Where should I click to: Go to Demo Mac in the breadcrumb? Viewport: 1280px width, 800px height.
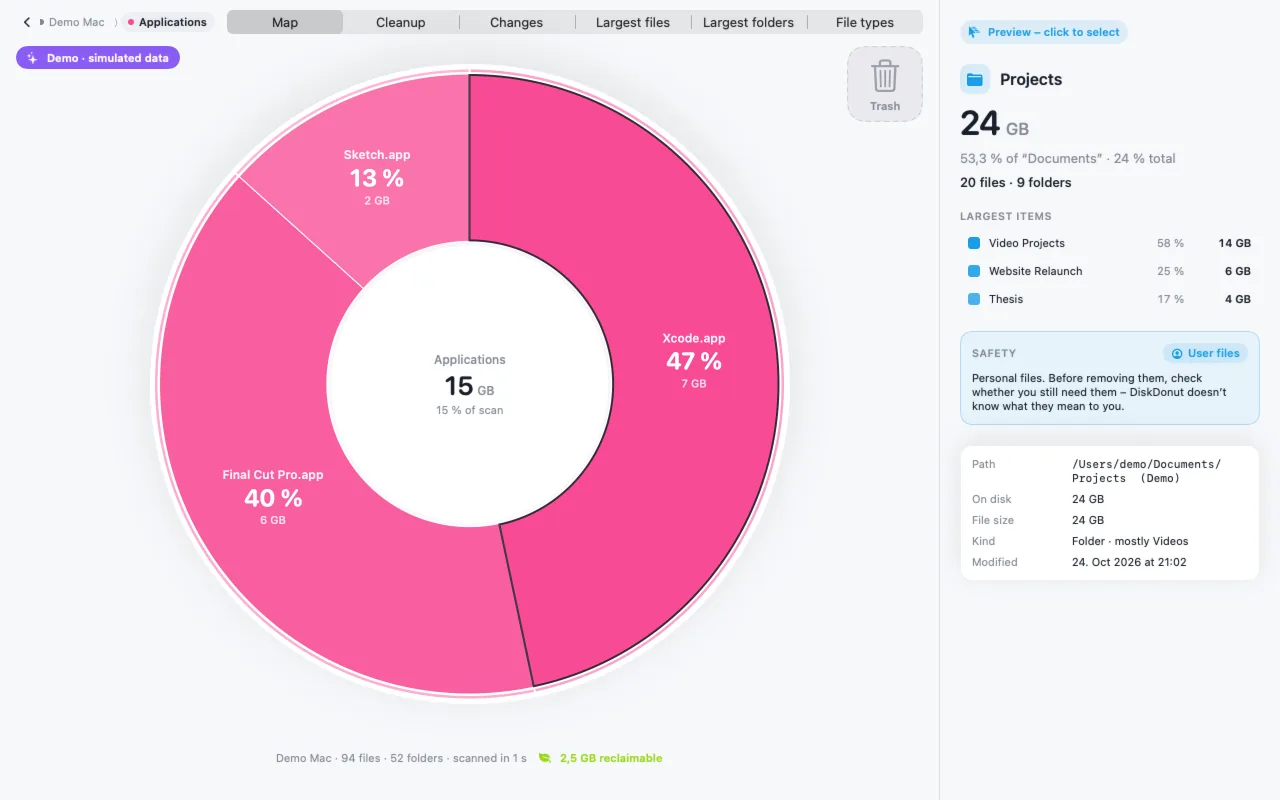(x=76, y=22)
